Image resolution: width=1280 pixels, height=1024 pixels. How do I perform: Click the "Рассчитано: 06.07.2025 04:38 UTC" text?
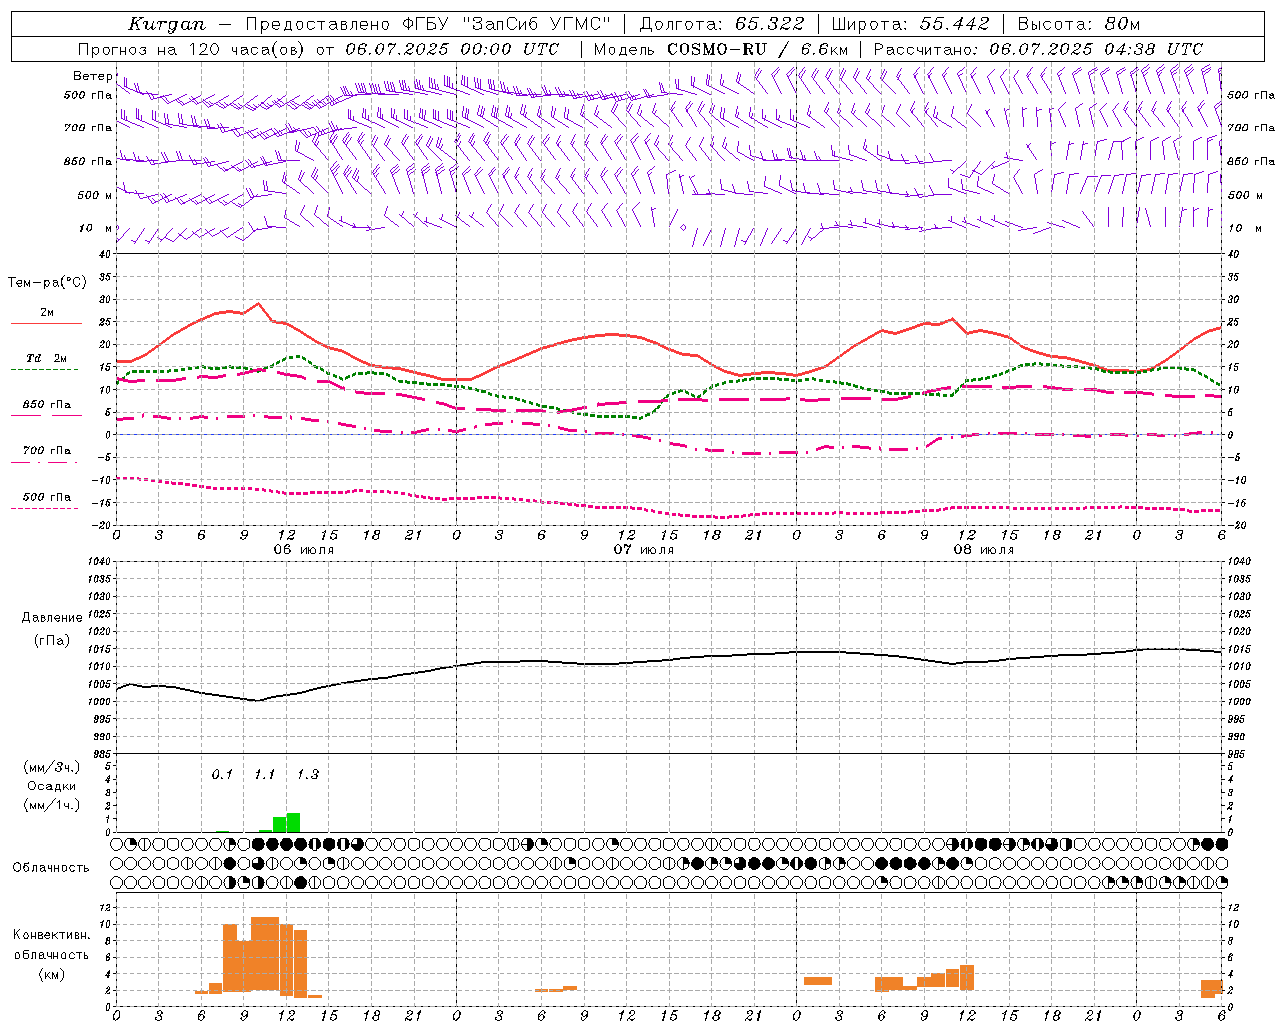pyautogui.click(x=1038, y=49)
